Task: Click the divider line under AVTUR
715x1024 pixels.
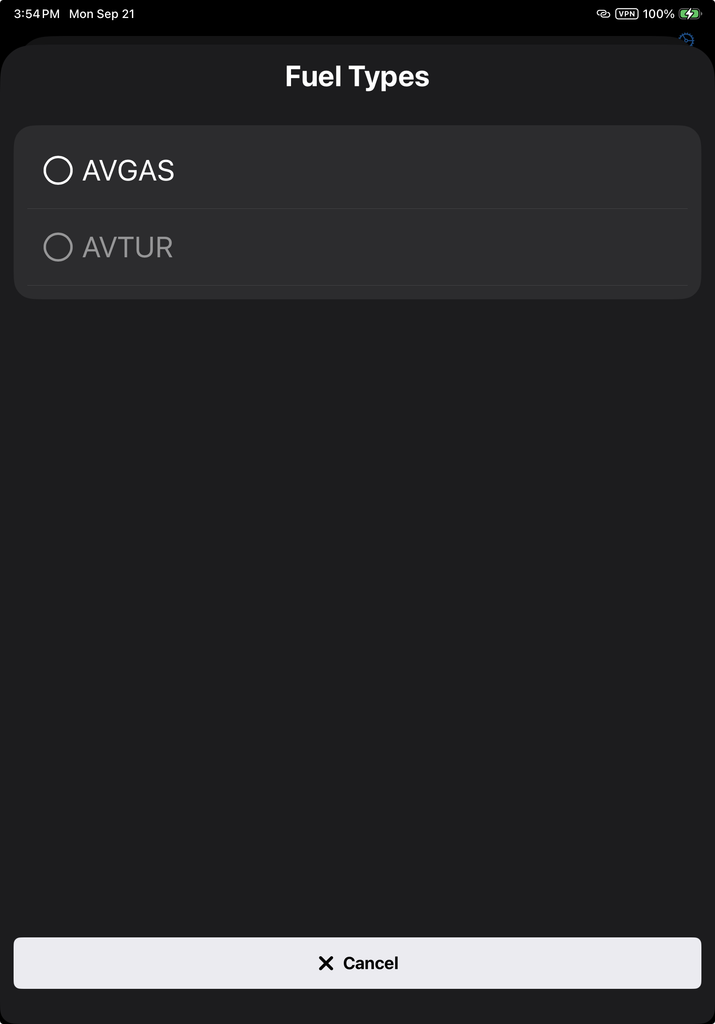Action: [x=357, y=285]
